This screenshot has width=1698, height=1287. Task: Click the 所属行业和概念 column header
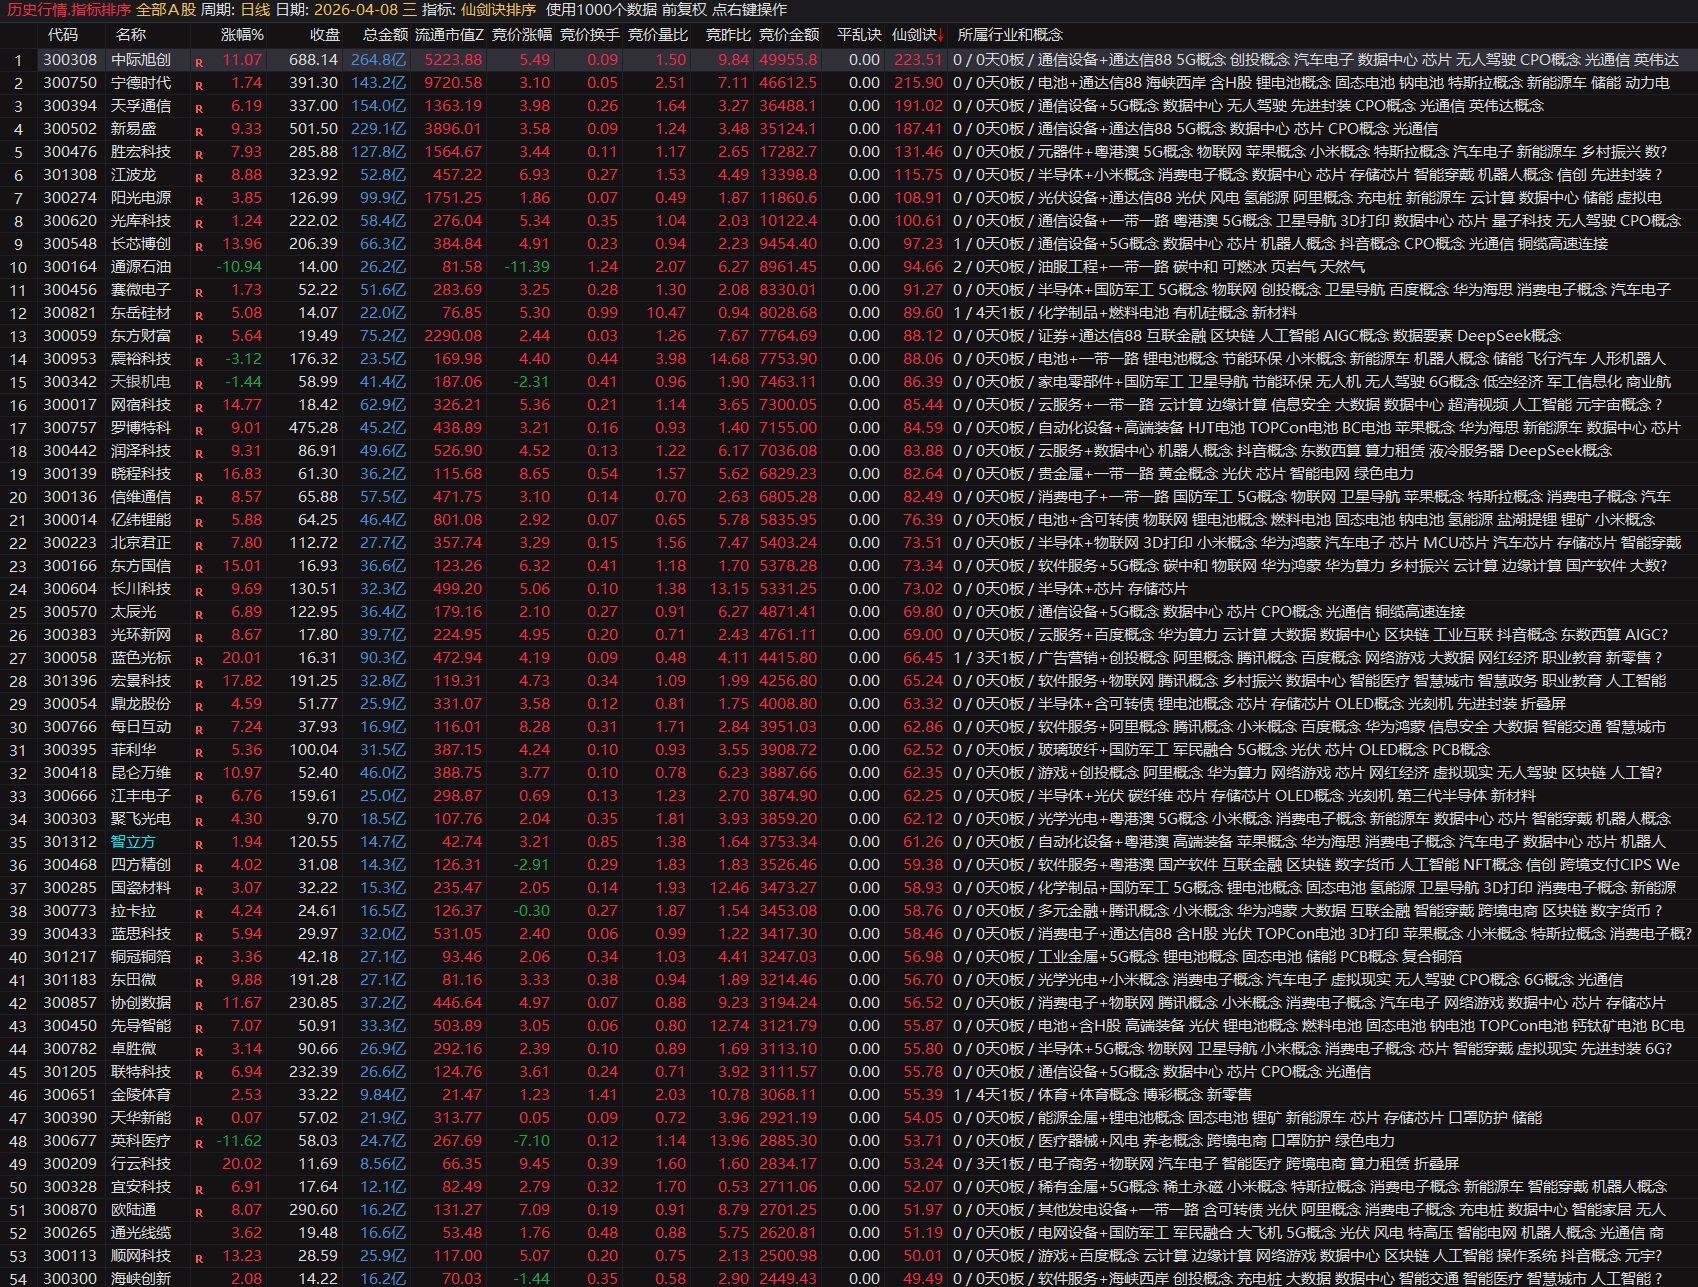pos(1010,35)
